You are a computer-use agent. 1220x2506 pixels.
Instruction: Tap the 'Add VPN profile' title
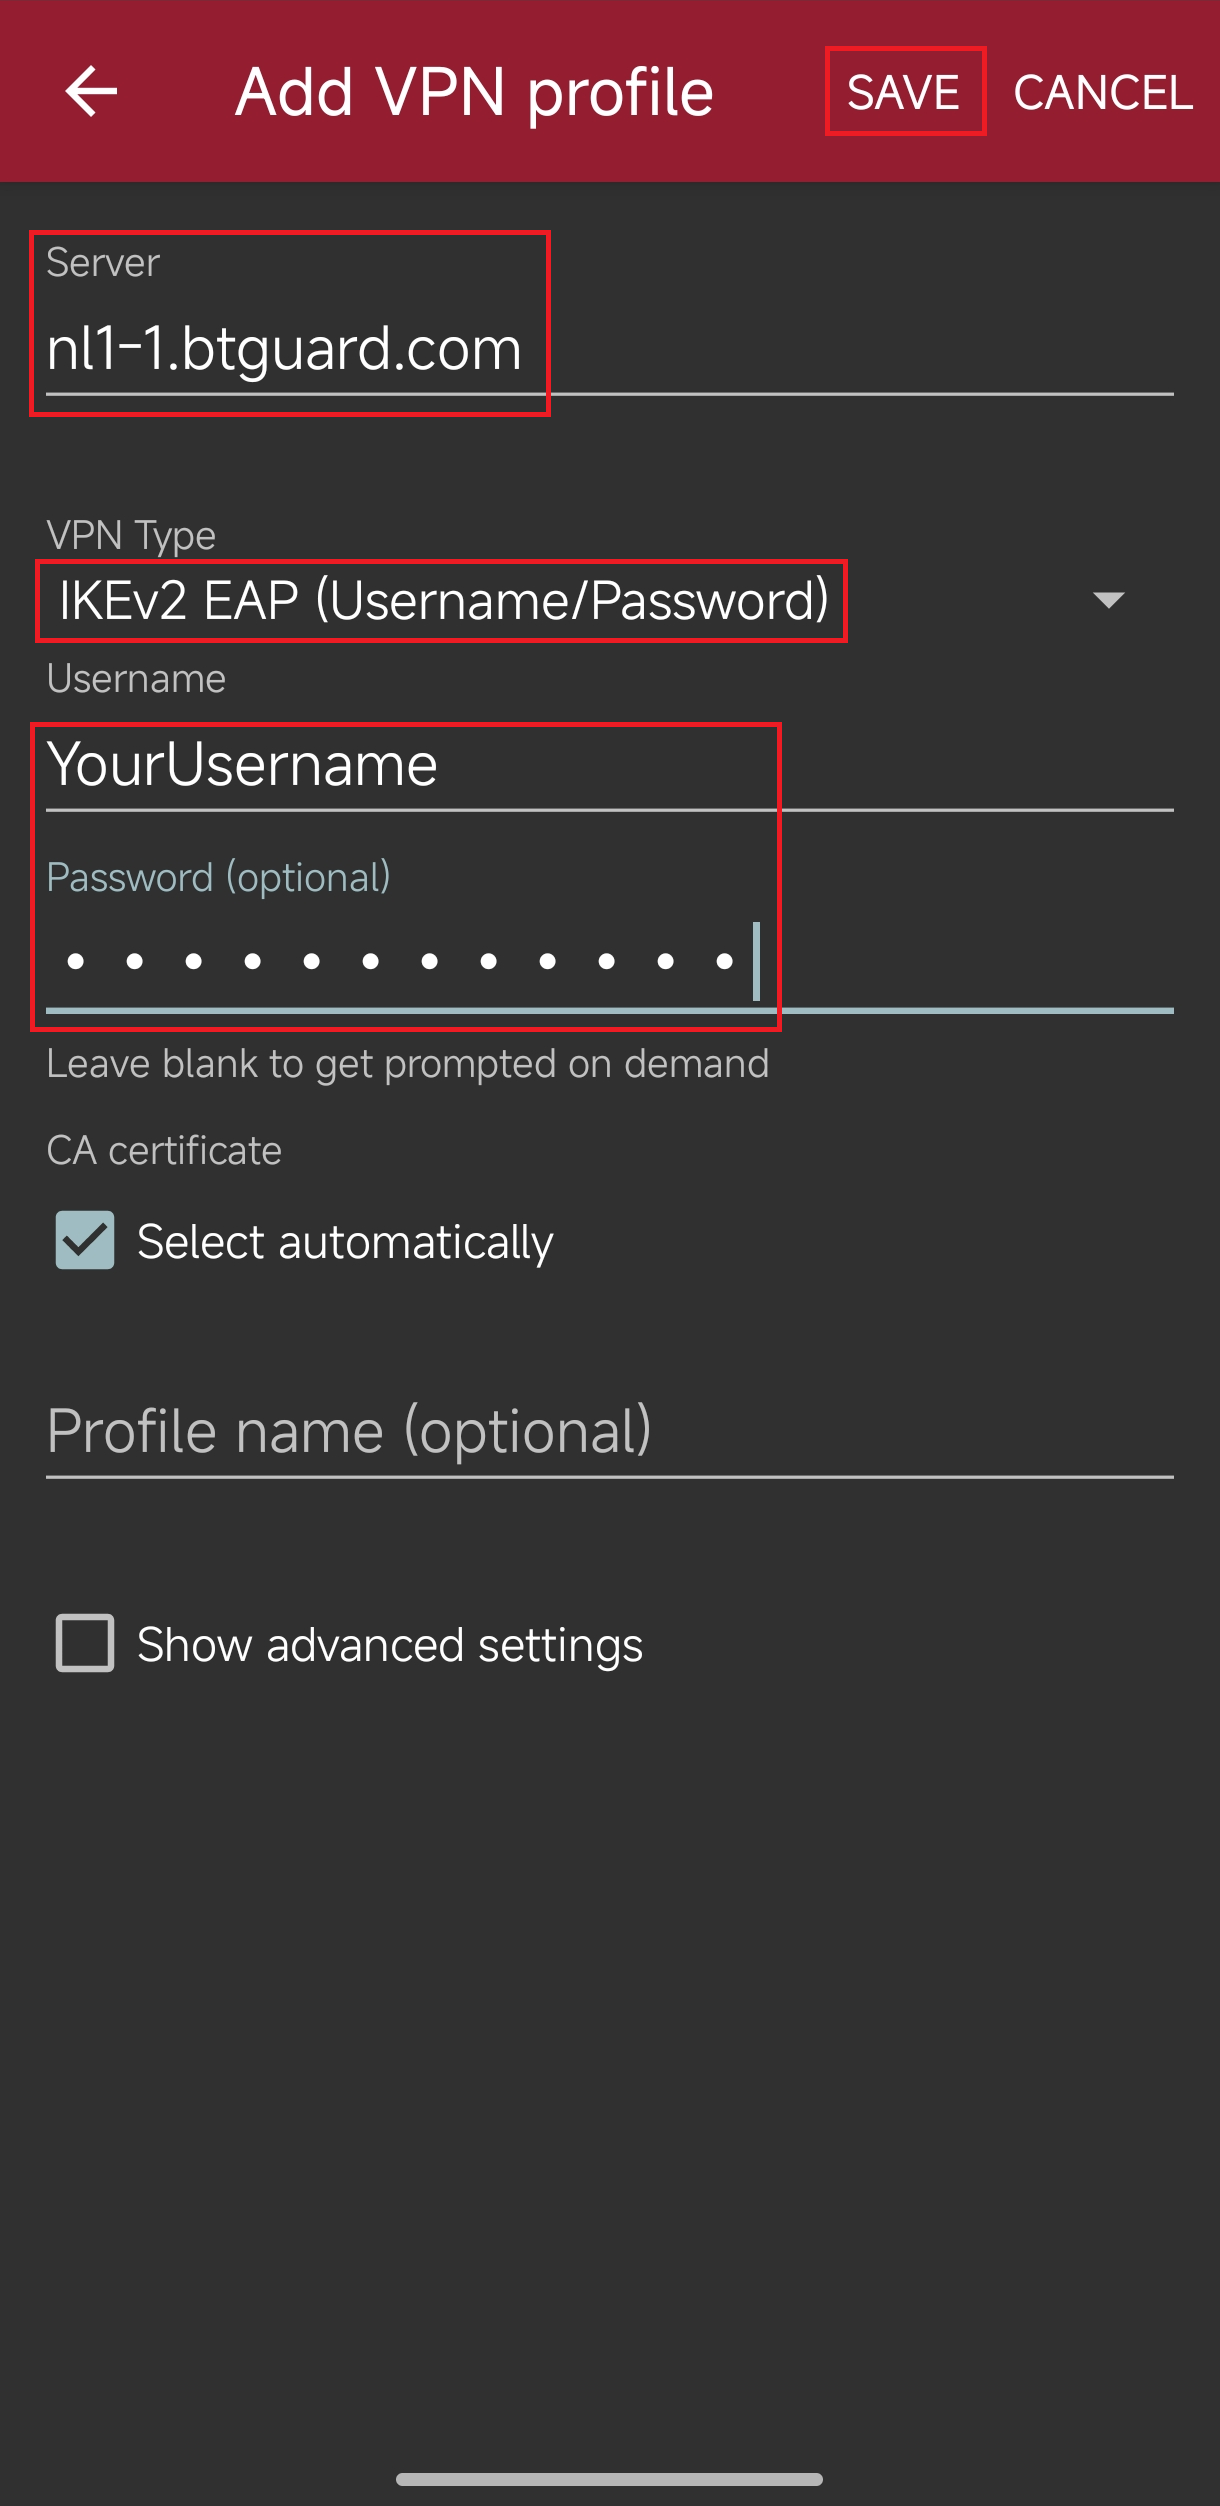point(474,93)
